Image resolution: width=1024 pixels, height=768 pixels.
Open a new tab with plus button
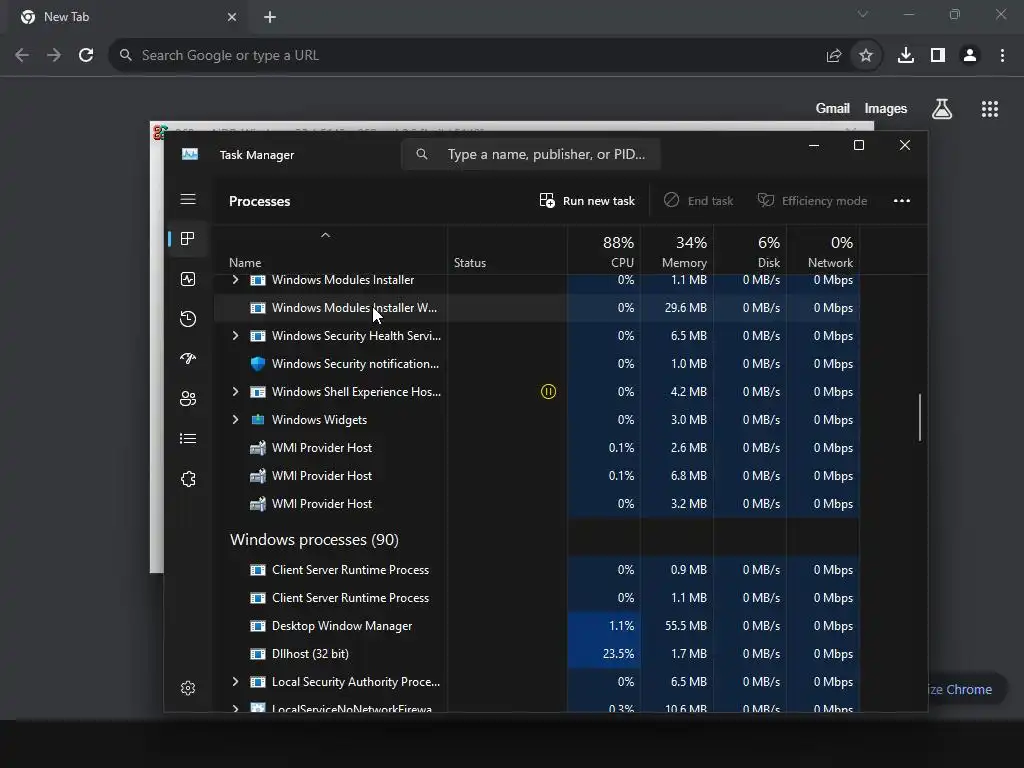(x=270, y=17)
